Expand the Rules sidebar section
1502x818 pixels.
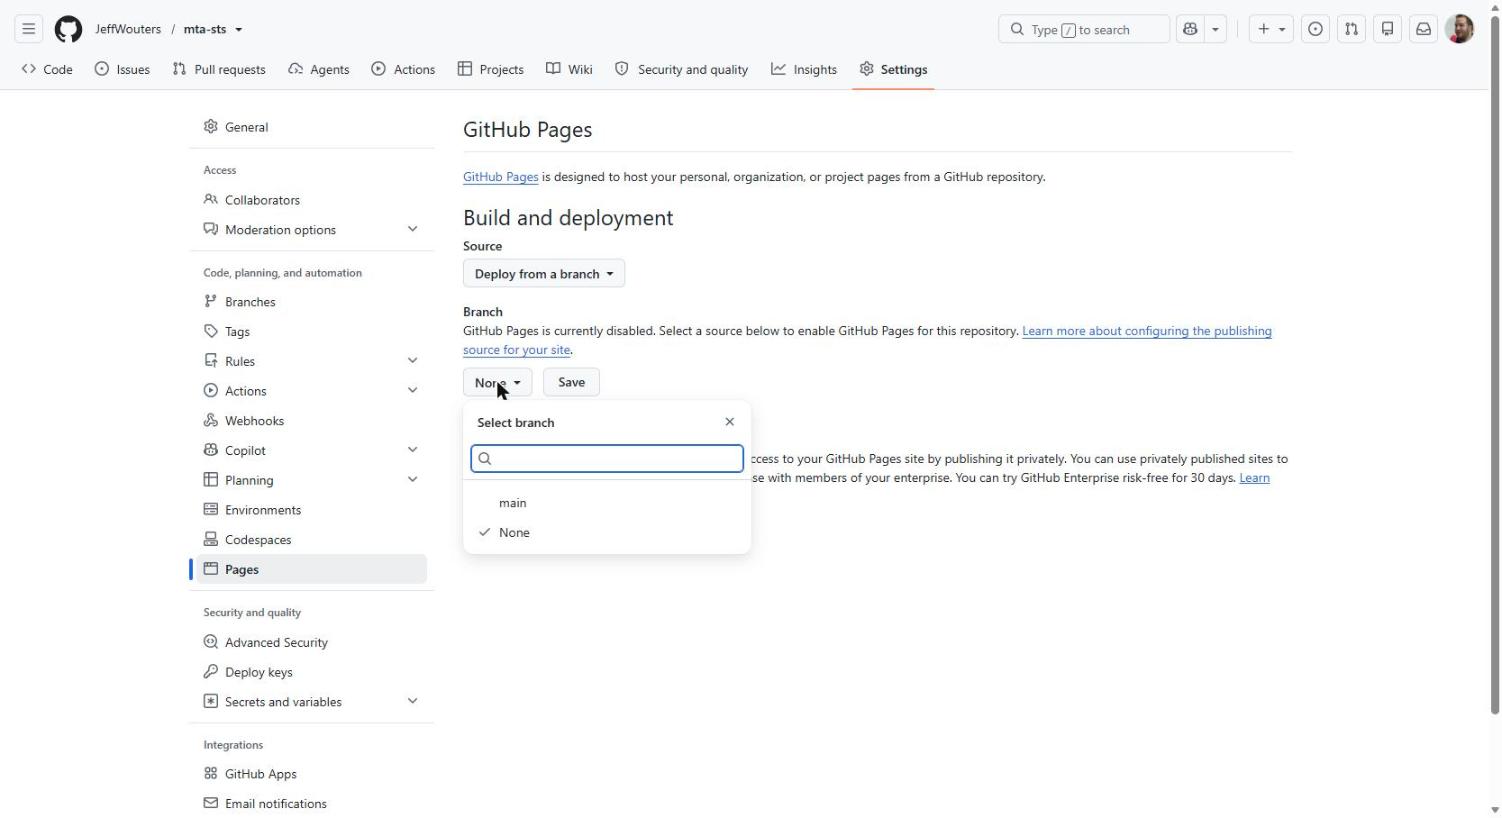click(x=412, y=360)
